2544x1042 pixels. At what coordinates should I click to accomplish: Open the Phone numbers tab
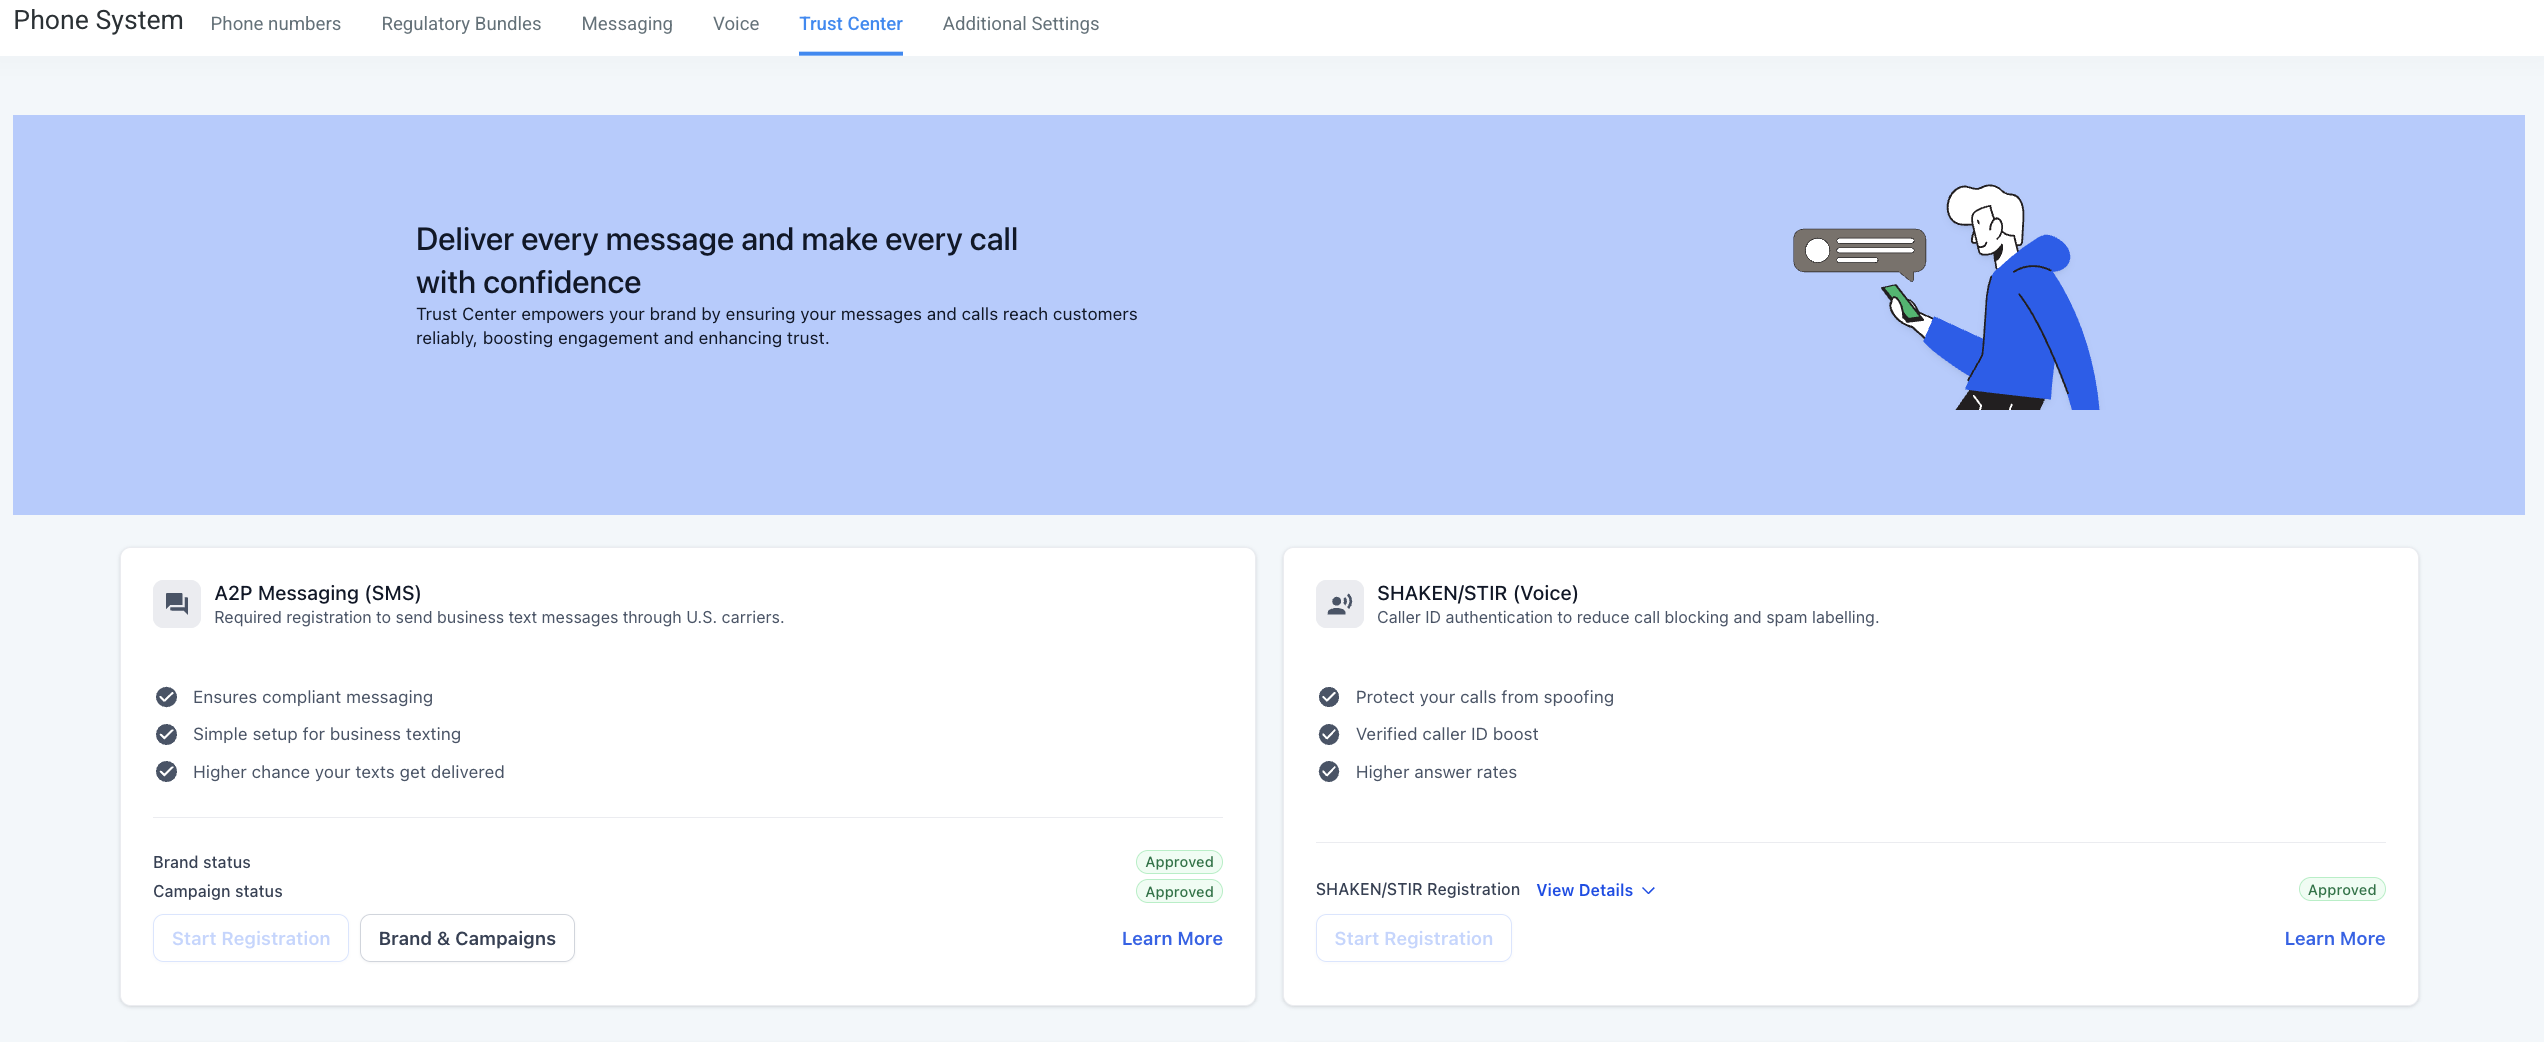276,24
